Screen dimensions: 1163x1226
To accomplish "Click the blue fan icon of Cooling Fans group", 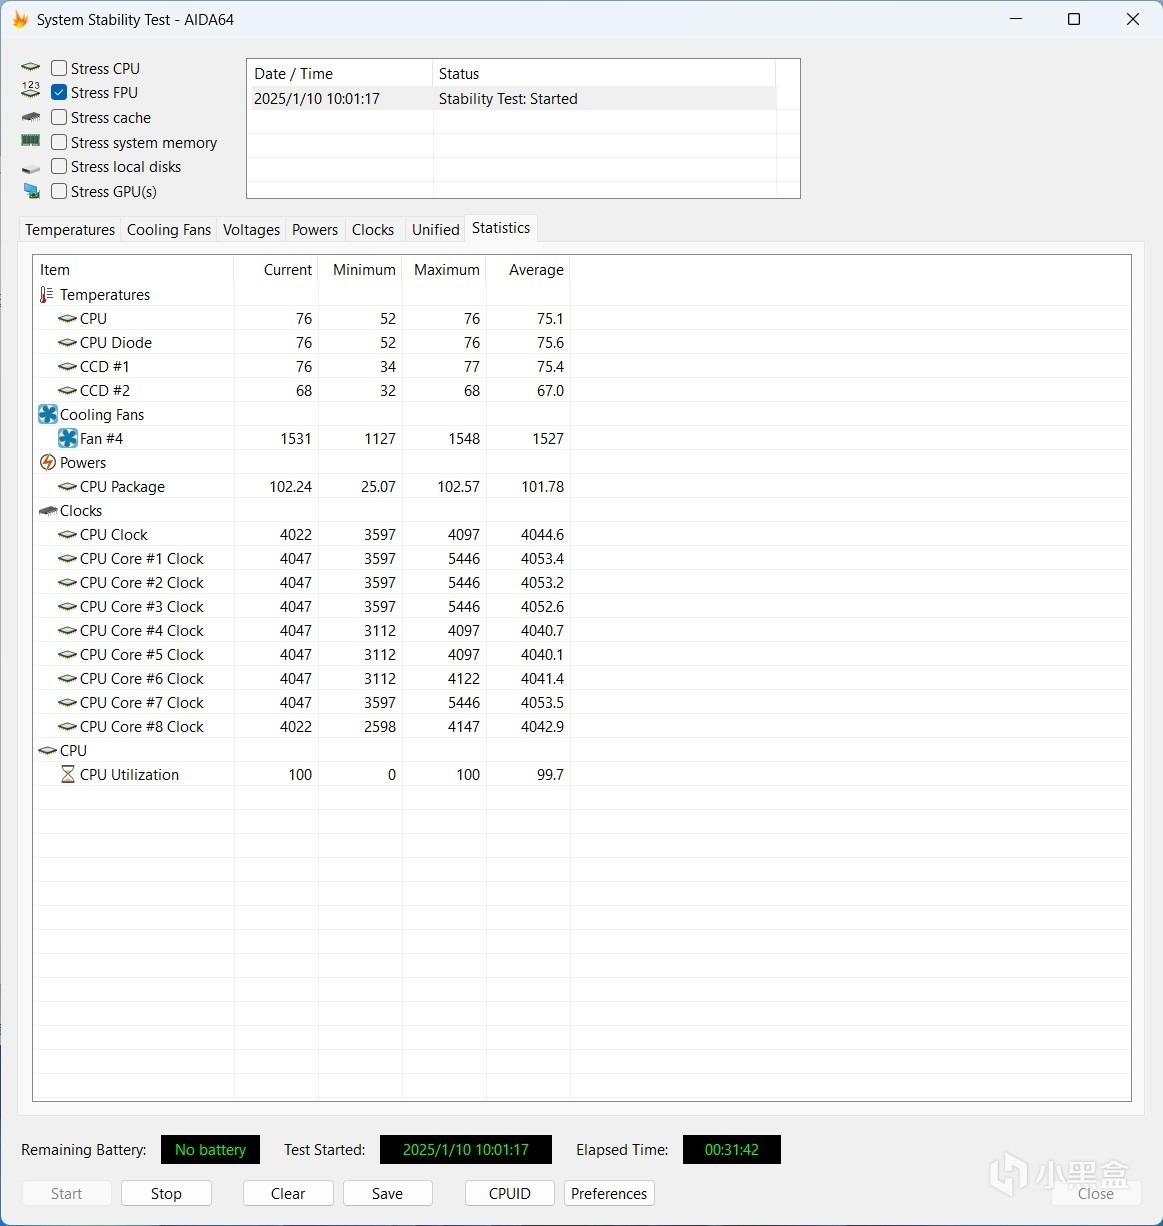I will tap(47, 414).
